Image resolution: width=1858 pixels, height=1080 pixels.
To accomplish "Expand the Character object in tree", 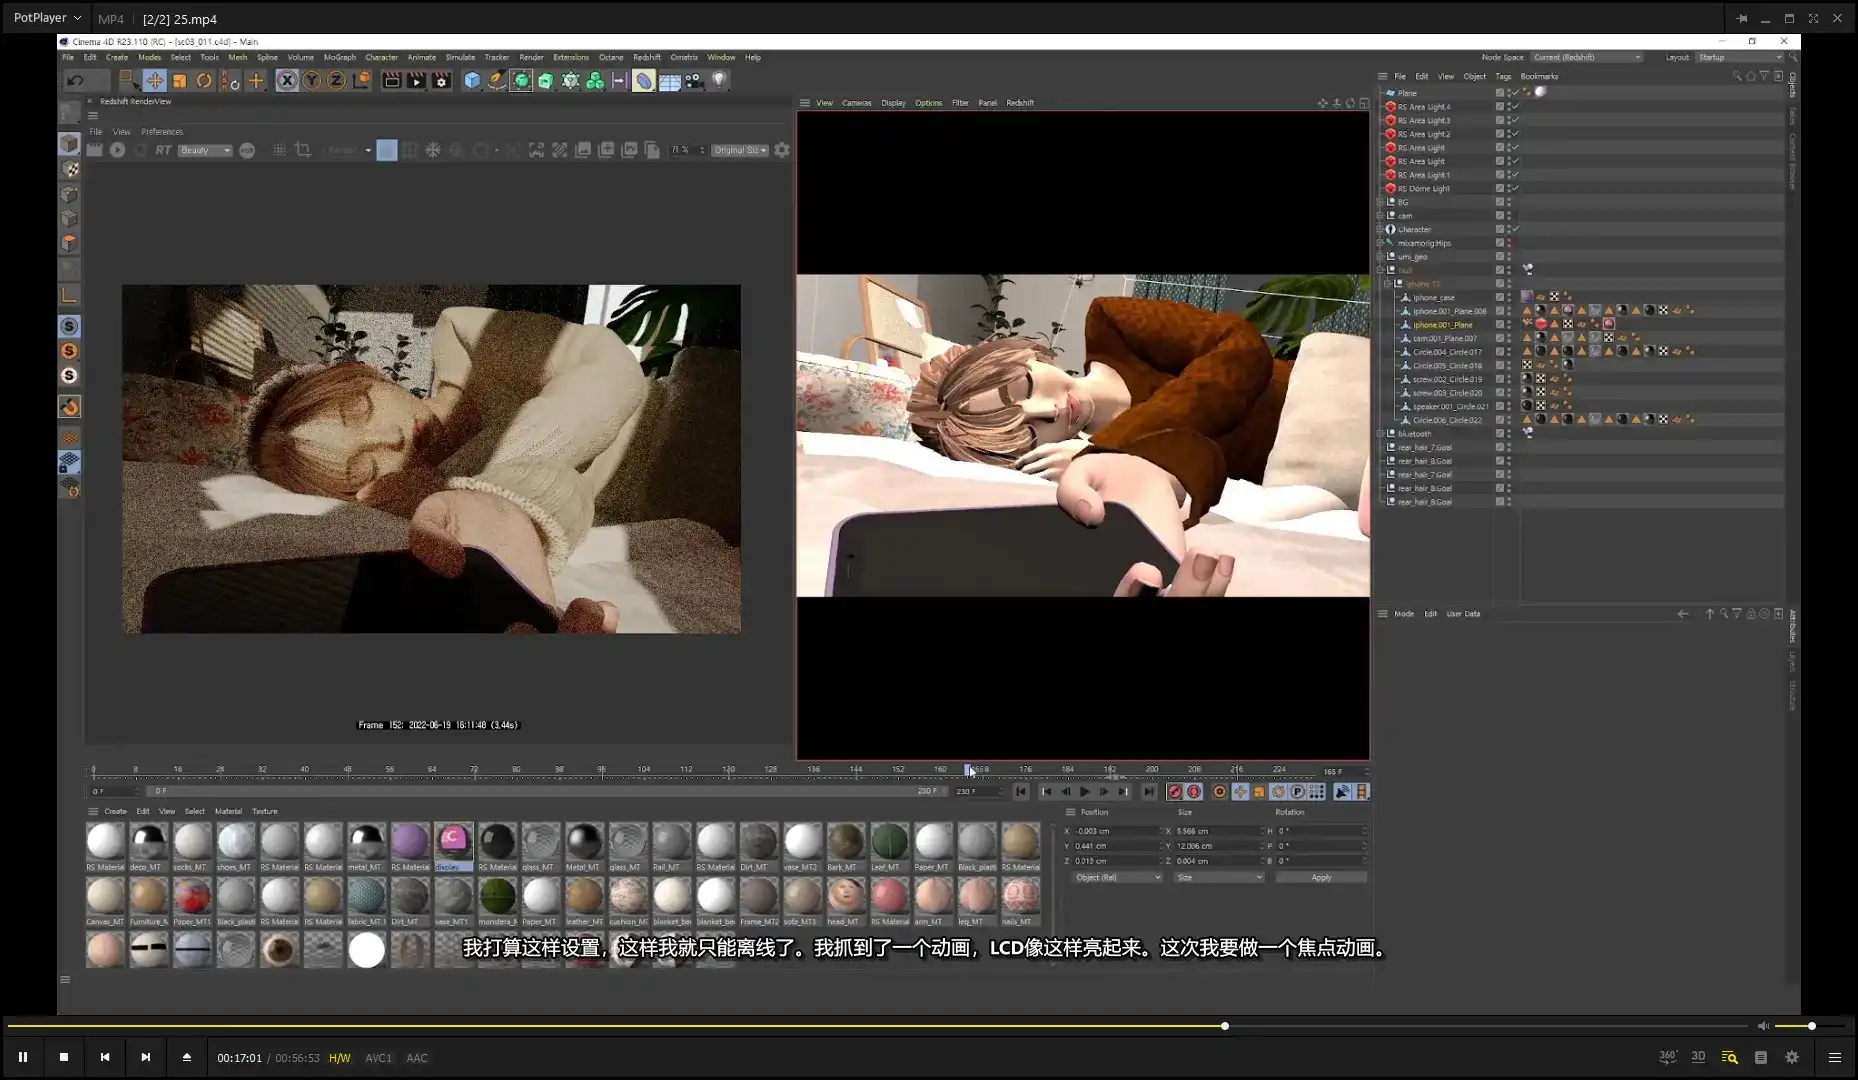I will (1380, 230).
